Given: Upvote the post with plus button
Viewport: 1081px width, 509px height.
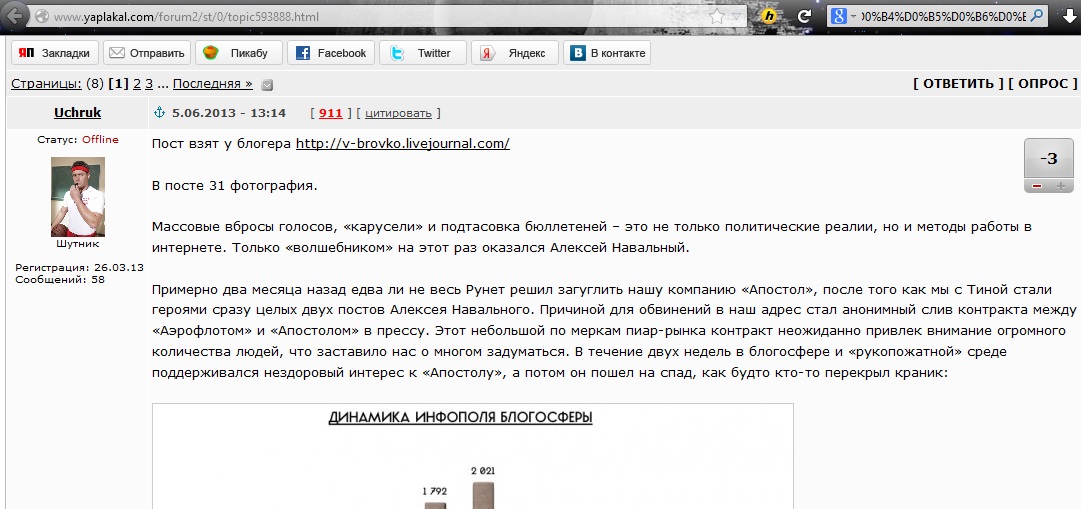Looking at the screenshot, I should click(x=1061, y=186).
